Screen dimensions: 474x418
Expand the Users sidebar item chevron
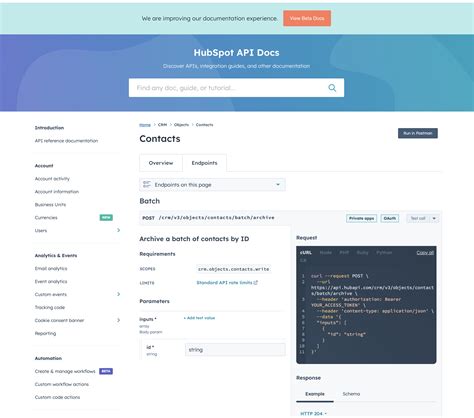(x=118, y=230)
